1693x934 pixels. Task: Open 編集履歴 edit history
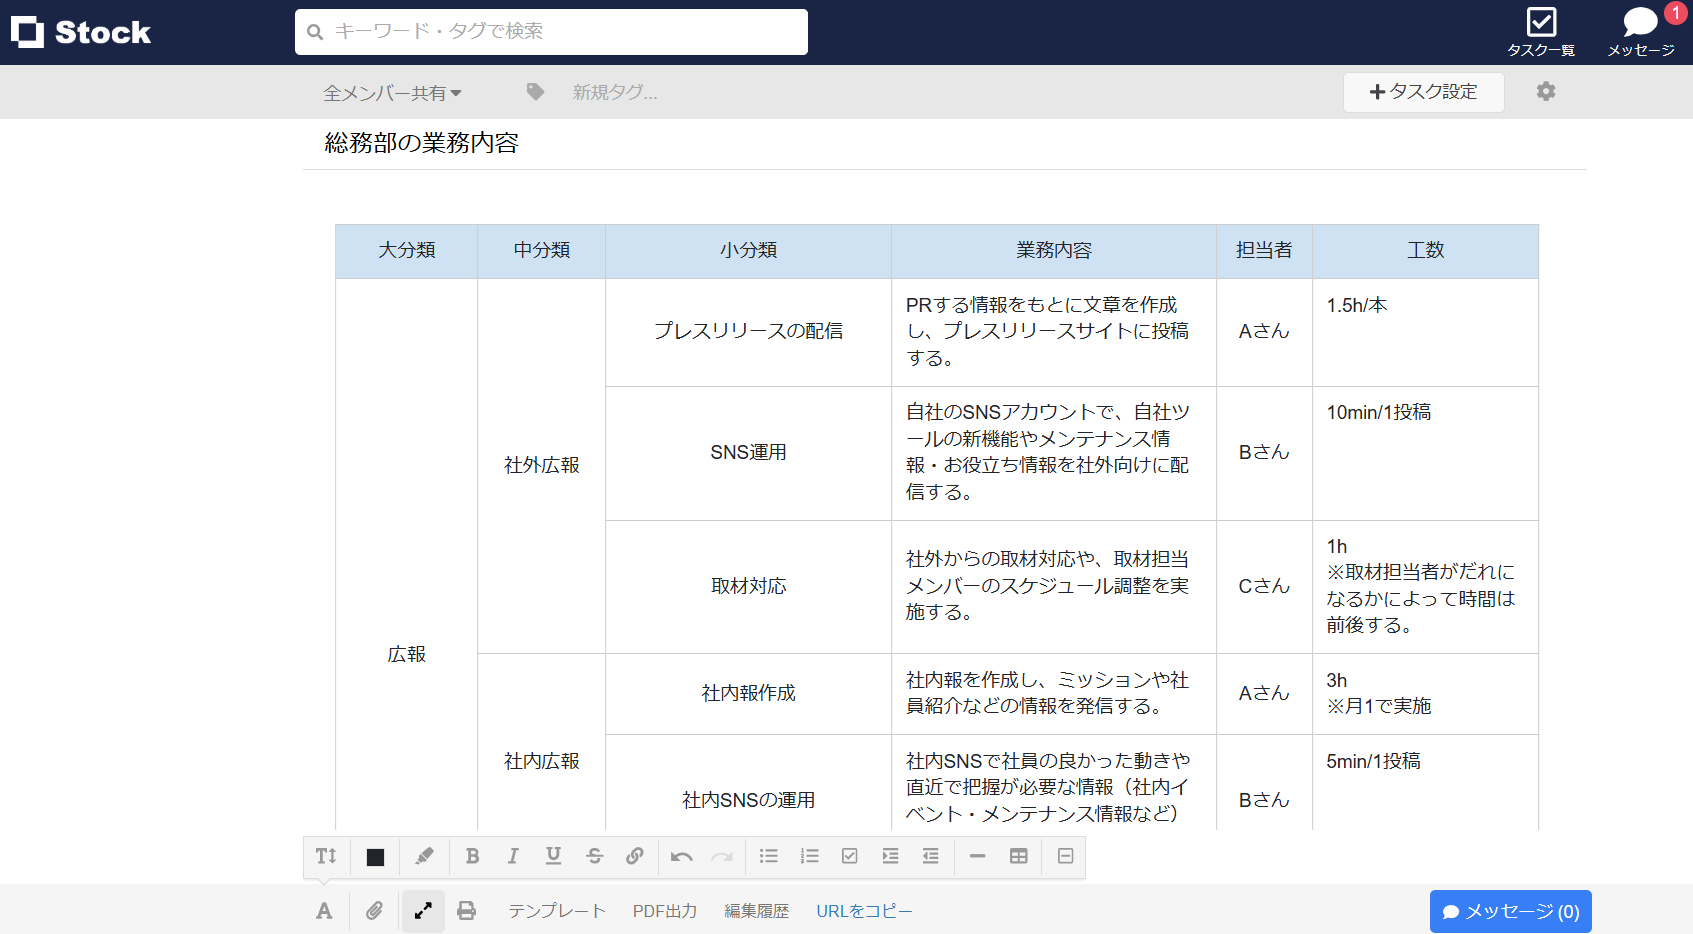757,911
